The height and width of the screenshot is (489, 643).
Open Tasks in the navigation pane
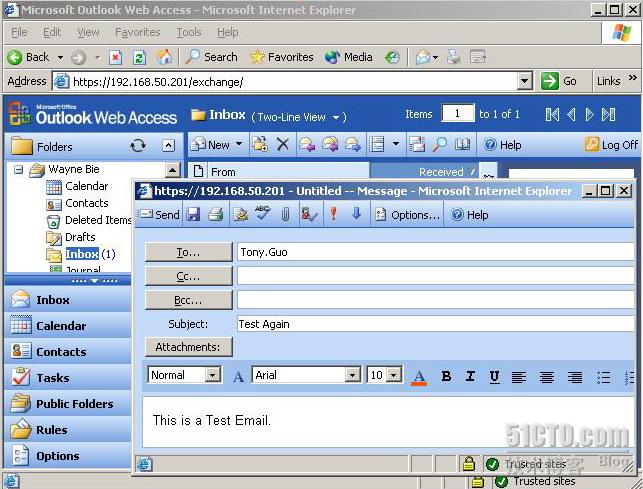pos(68,377)
